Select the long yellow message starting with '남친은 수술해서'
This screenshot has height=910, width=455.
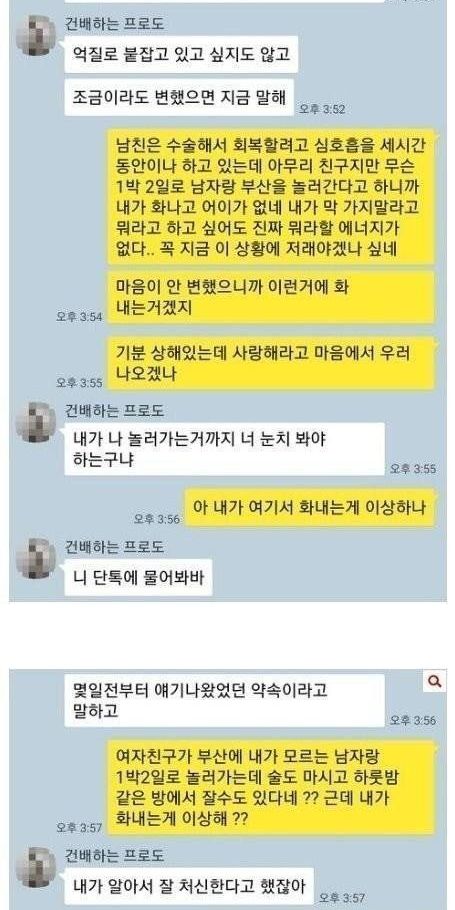point(271,197)
